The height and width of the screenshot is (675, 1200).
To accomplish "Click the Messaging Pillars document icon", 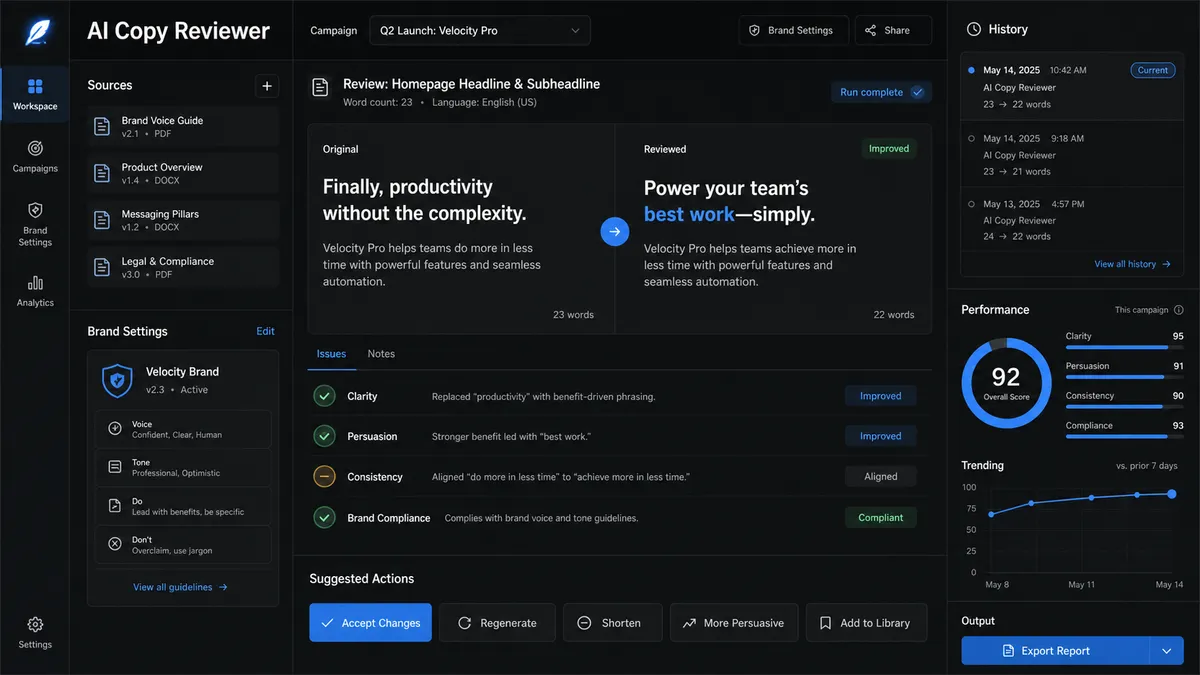I will (102, 220).
